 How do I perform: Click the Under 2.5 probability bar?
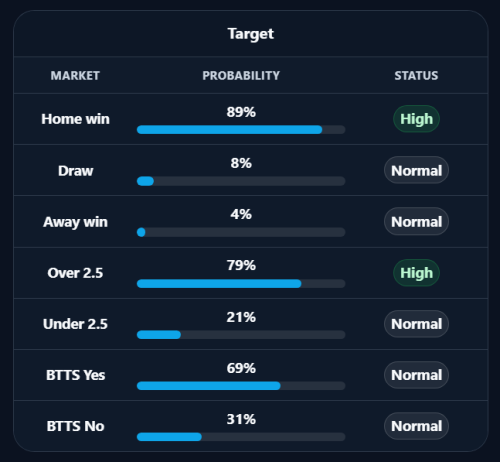[x=241, y=335]
